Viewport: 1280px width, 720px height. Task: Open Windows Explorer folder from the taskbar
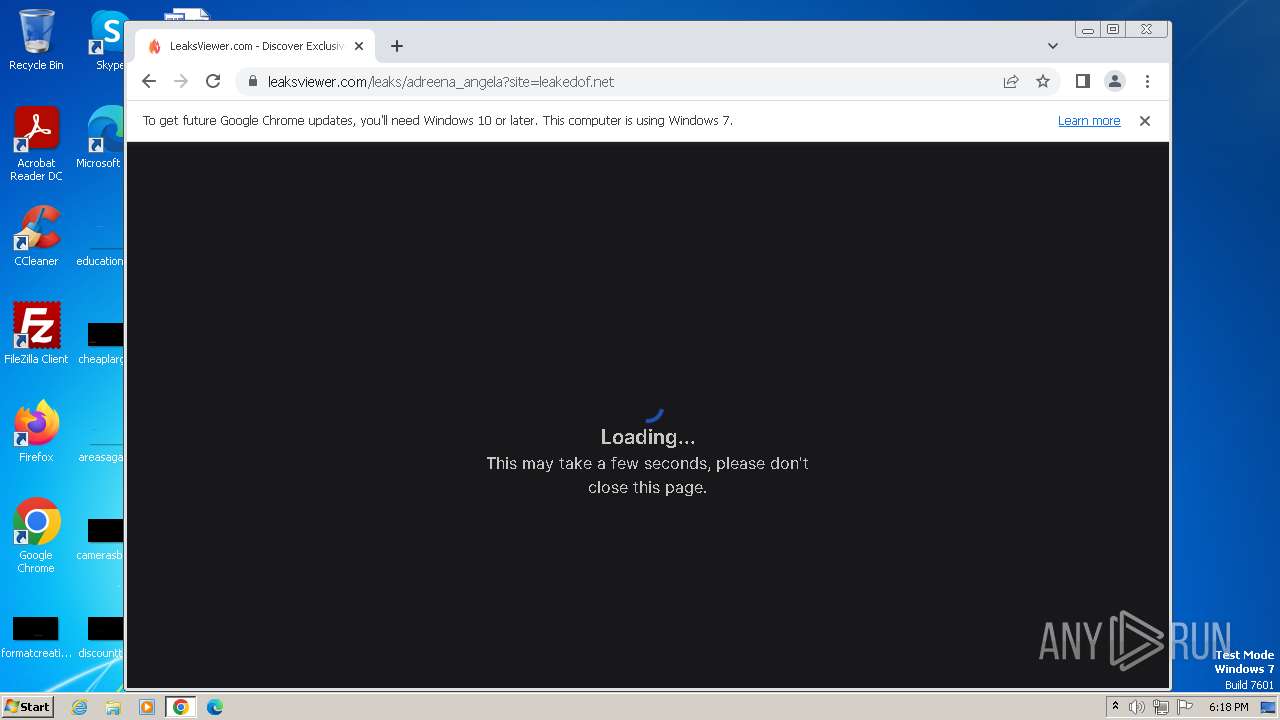point(113,707)
